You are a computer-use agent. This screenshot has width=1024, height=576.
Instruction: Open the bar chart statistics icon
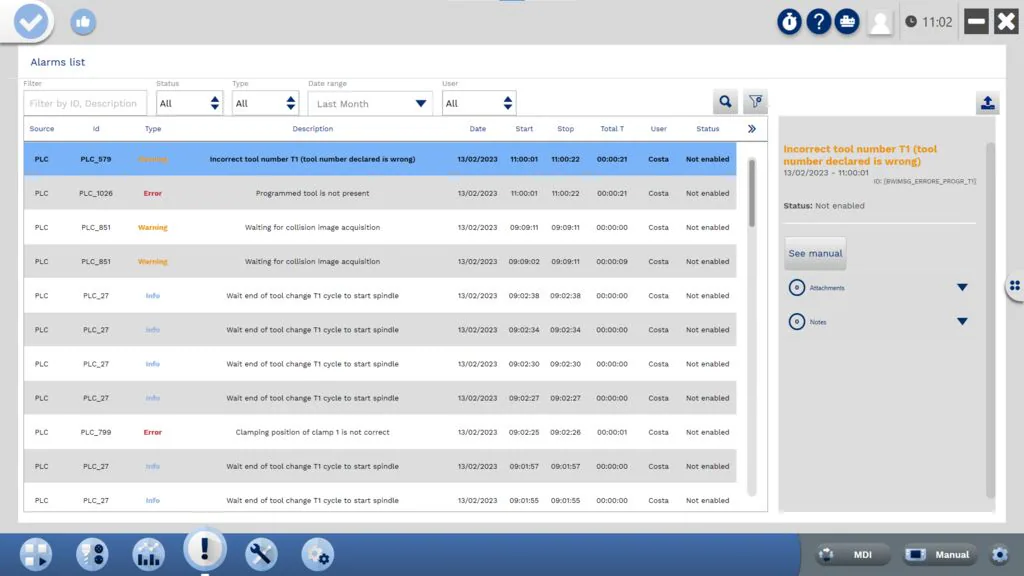[148, 554]
